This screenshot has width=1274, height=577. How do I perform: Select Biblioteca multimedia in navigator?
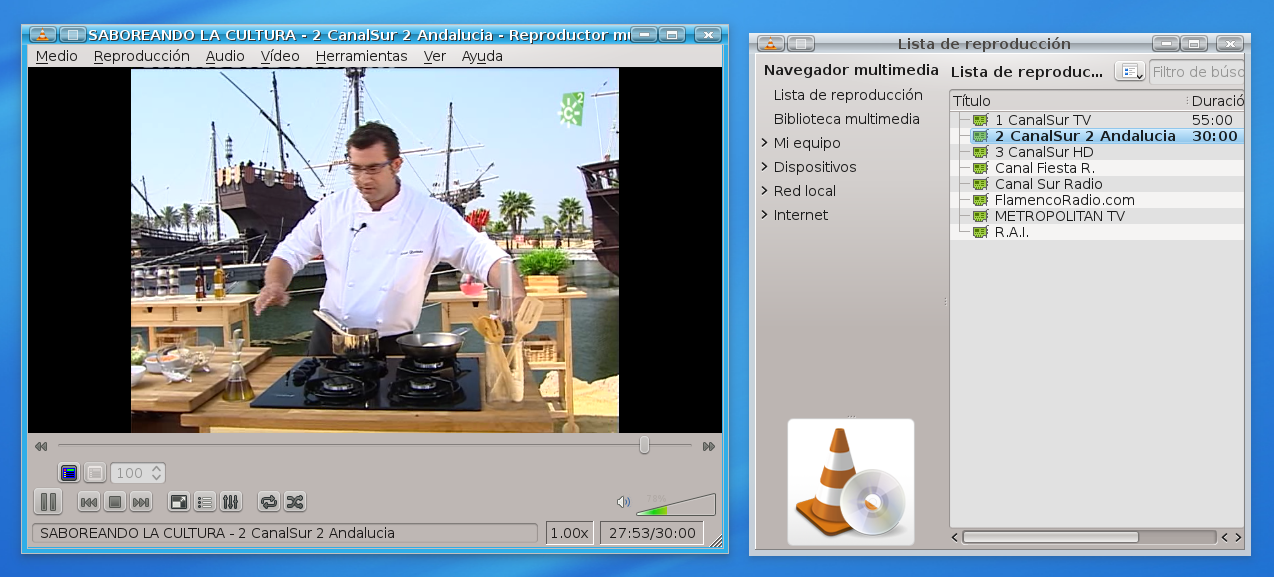click(x=846, y=119)
